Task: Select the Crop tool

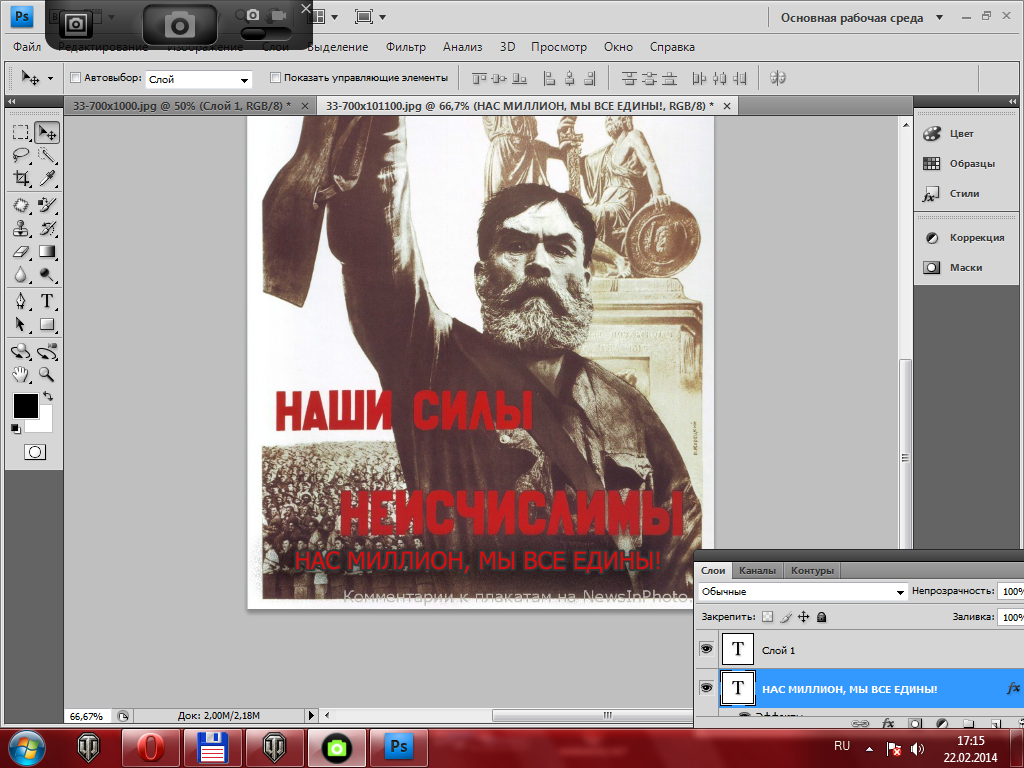Action: point(21,178)
